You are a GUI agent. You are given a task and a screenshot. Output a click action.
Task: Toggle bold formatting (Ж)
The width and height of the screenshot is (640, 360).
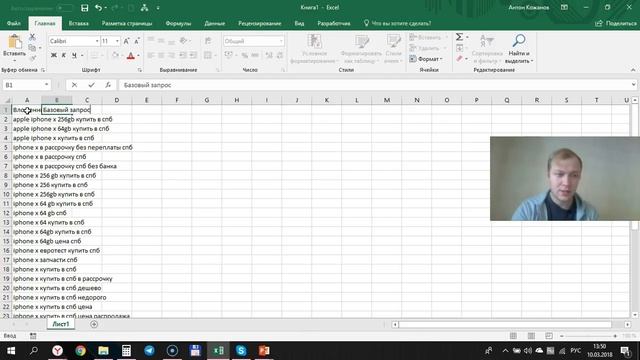(53, 56)
